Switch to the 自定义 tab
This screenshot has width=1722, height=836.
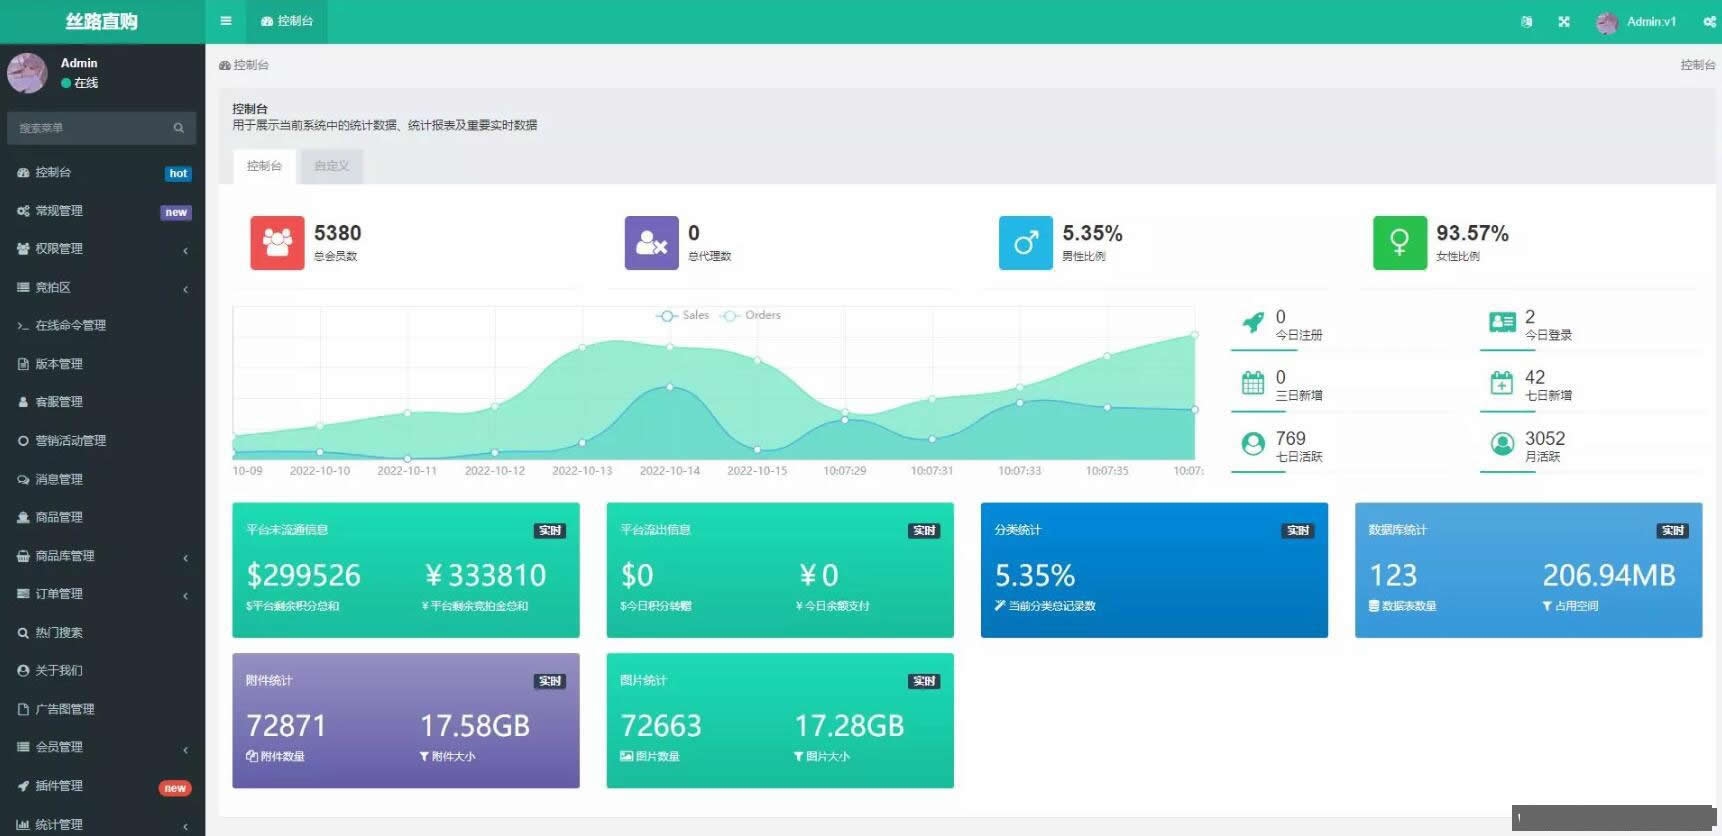point(331,166)
